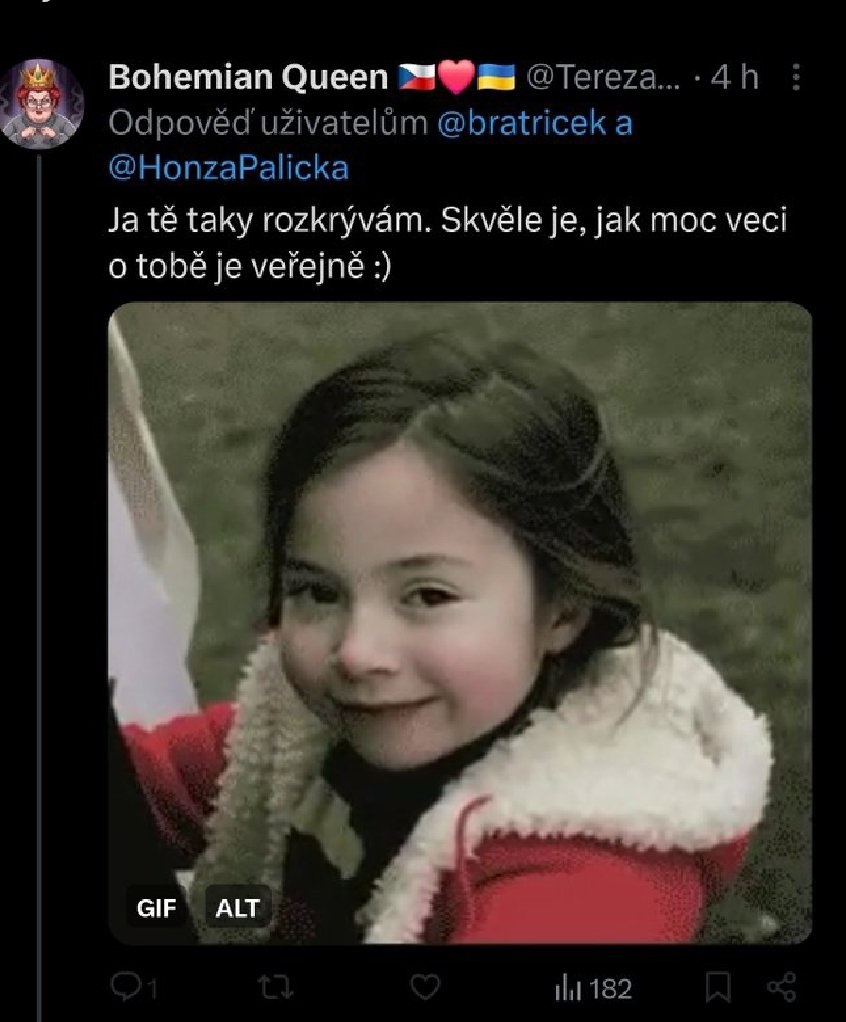846x1022 pixels.
Task: Click the Ukrainian flag emoji in the name
Action: pos(496,77)
